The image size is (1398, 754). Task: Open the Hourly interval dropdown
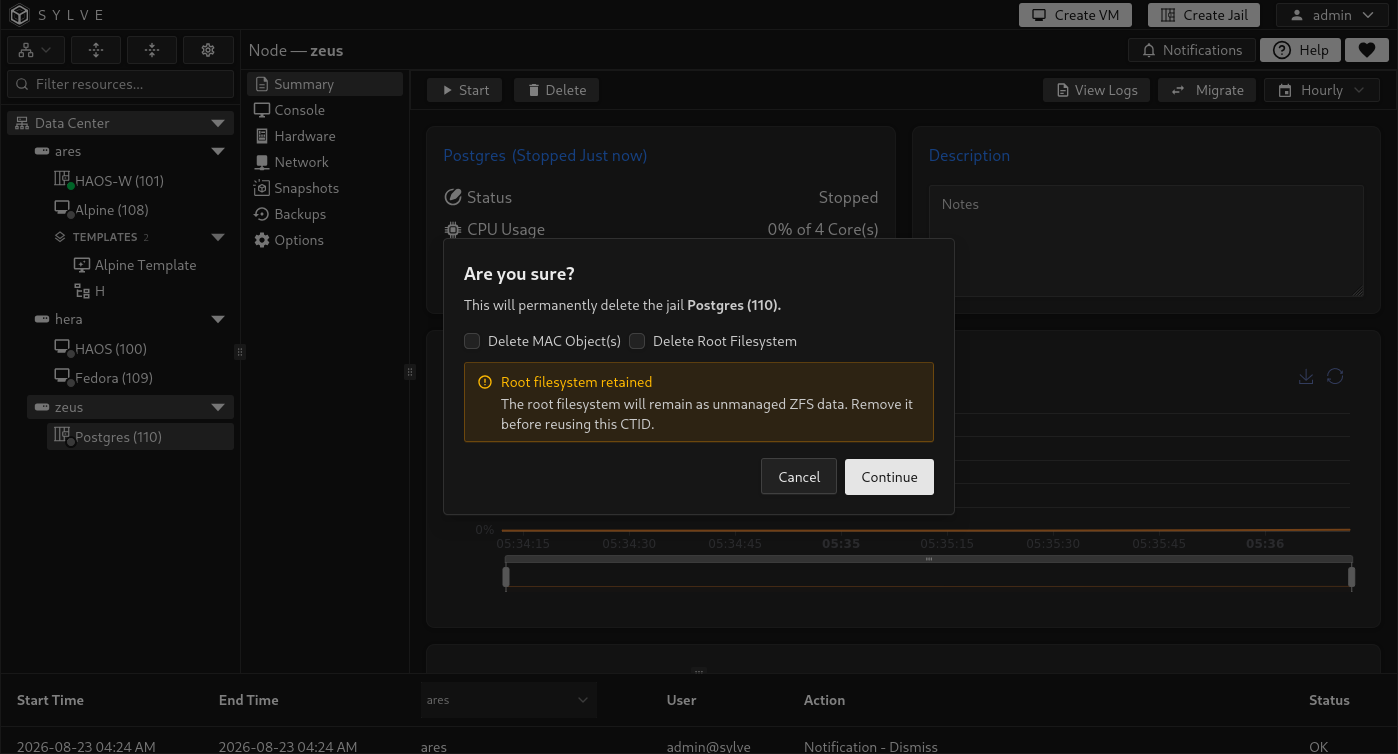tap(1322, 90)
